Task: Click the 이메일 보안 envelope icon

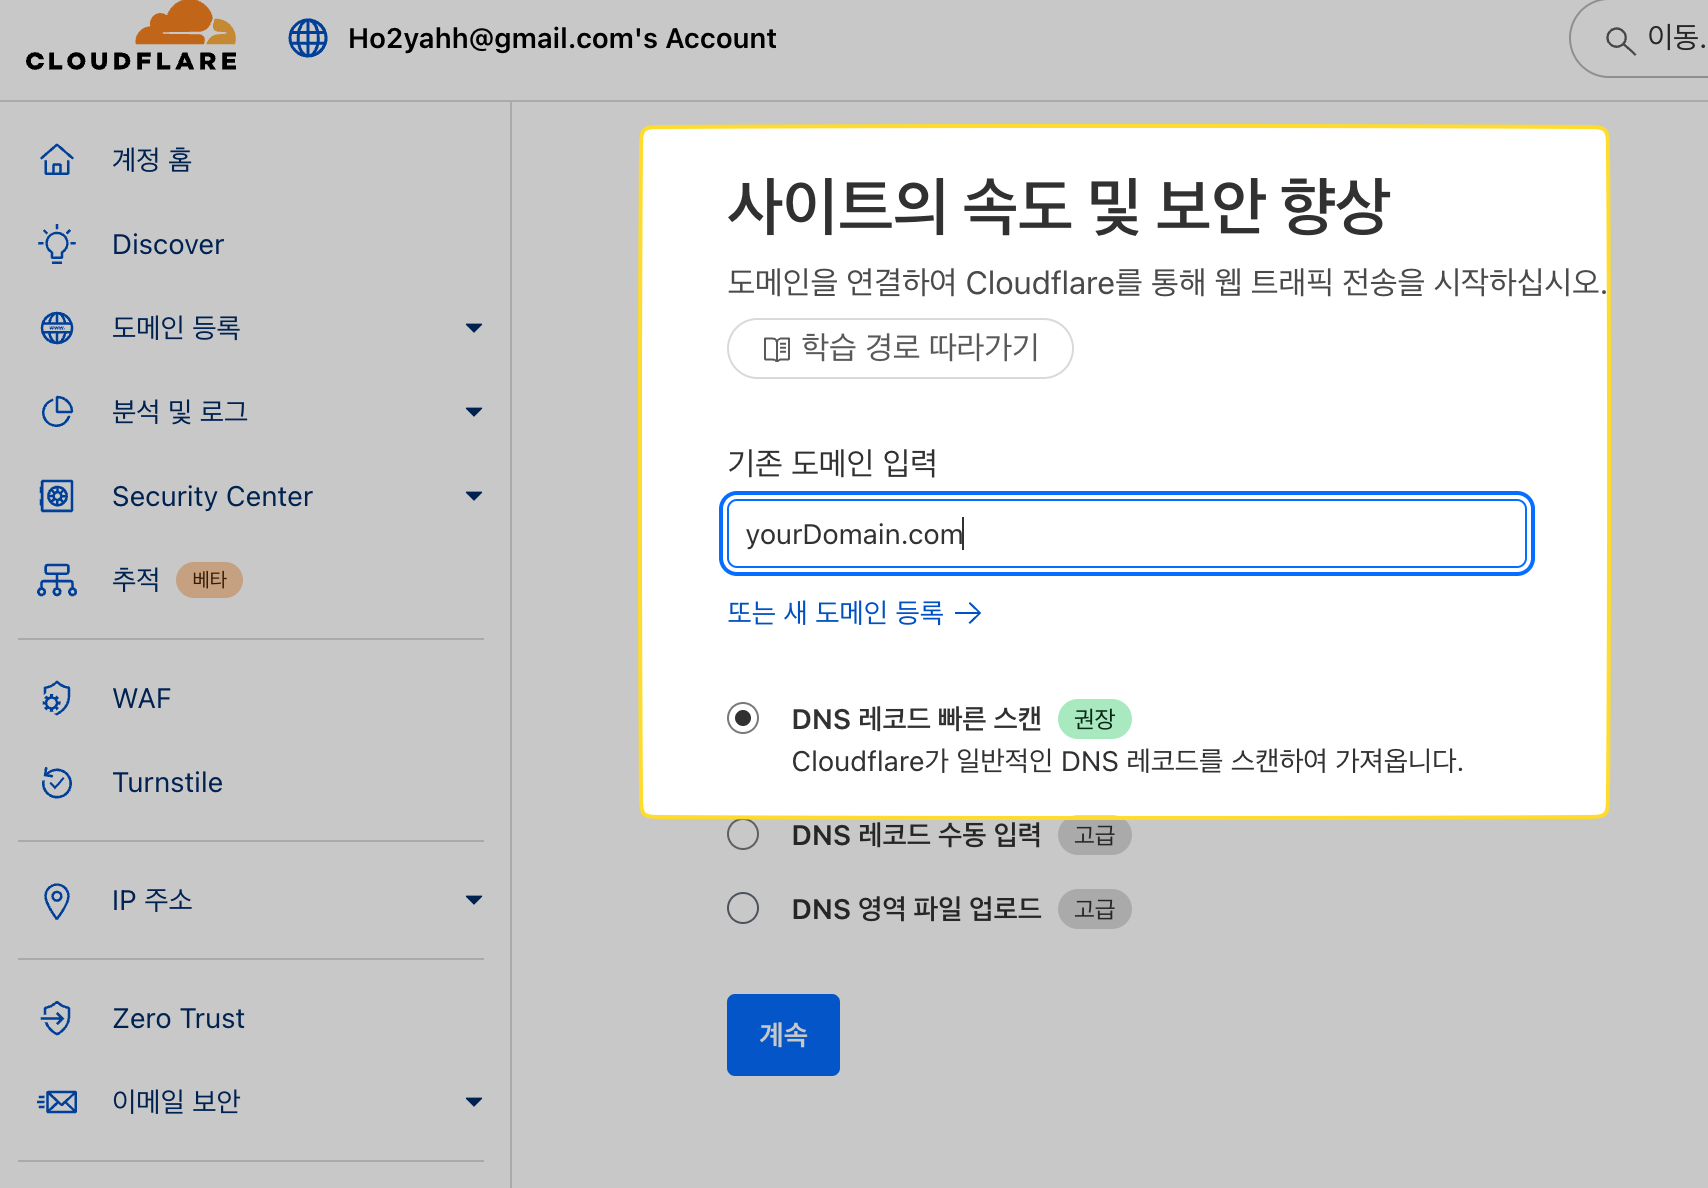Action: pyautogui.click(x=57, y=1102)
